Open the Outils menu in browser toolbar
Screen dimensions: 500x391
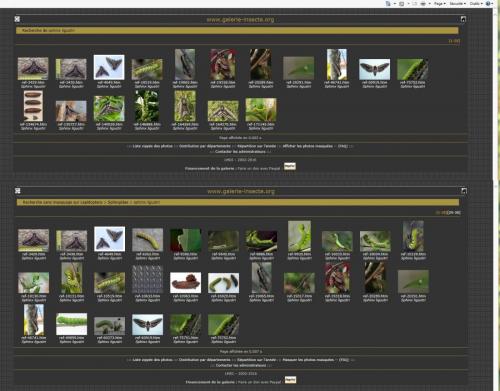(476, 4)
